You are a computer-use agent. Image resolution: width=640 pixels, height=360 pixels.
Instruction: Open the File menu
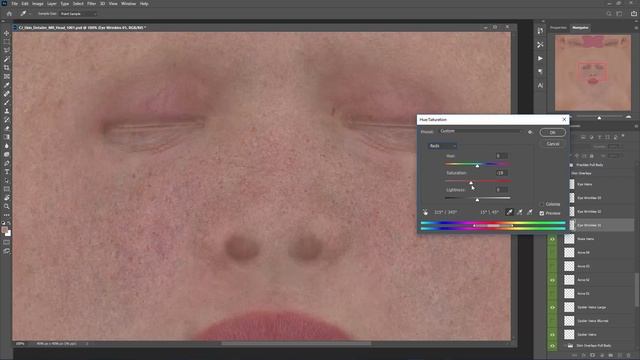(14, 4)
